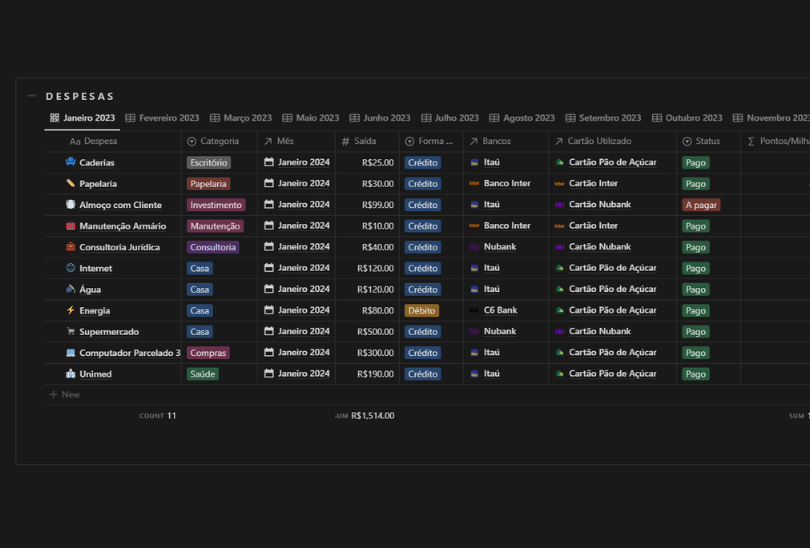The height and width of the screenshot is (548, 810).
Task: Click the red A pagar status tag
Action: pos(701,205)
